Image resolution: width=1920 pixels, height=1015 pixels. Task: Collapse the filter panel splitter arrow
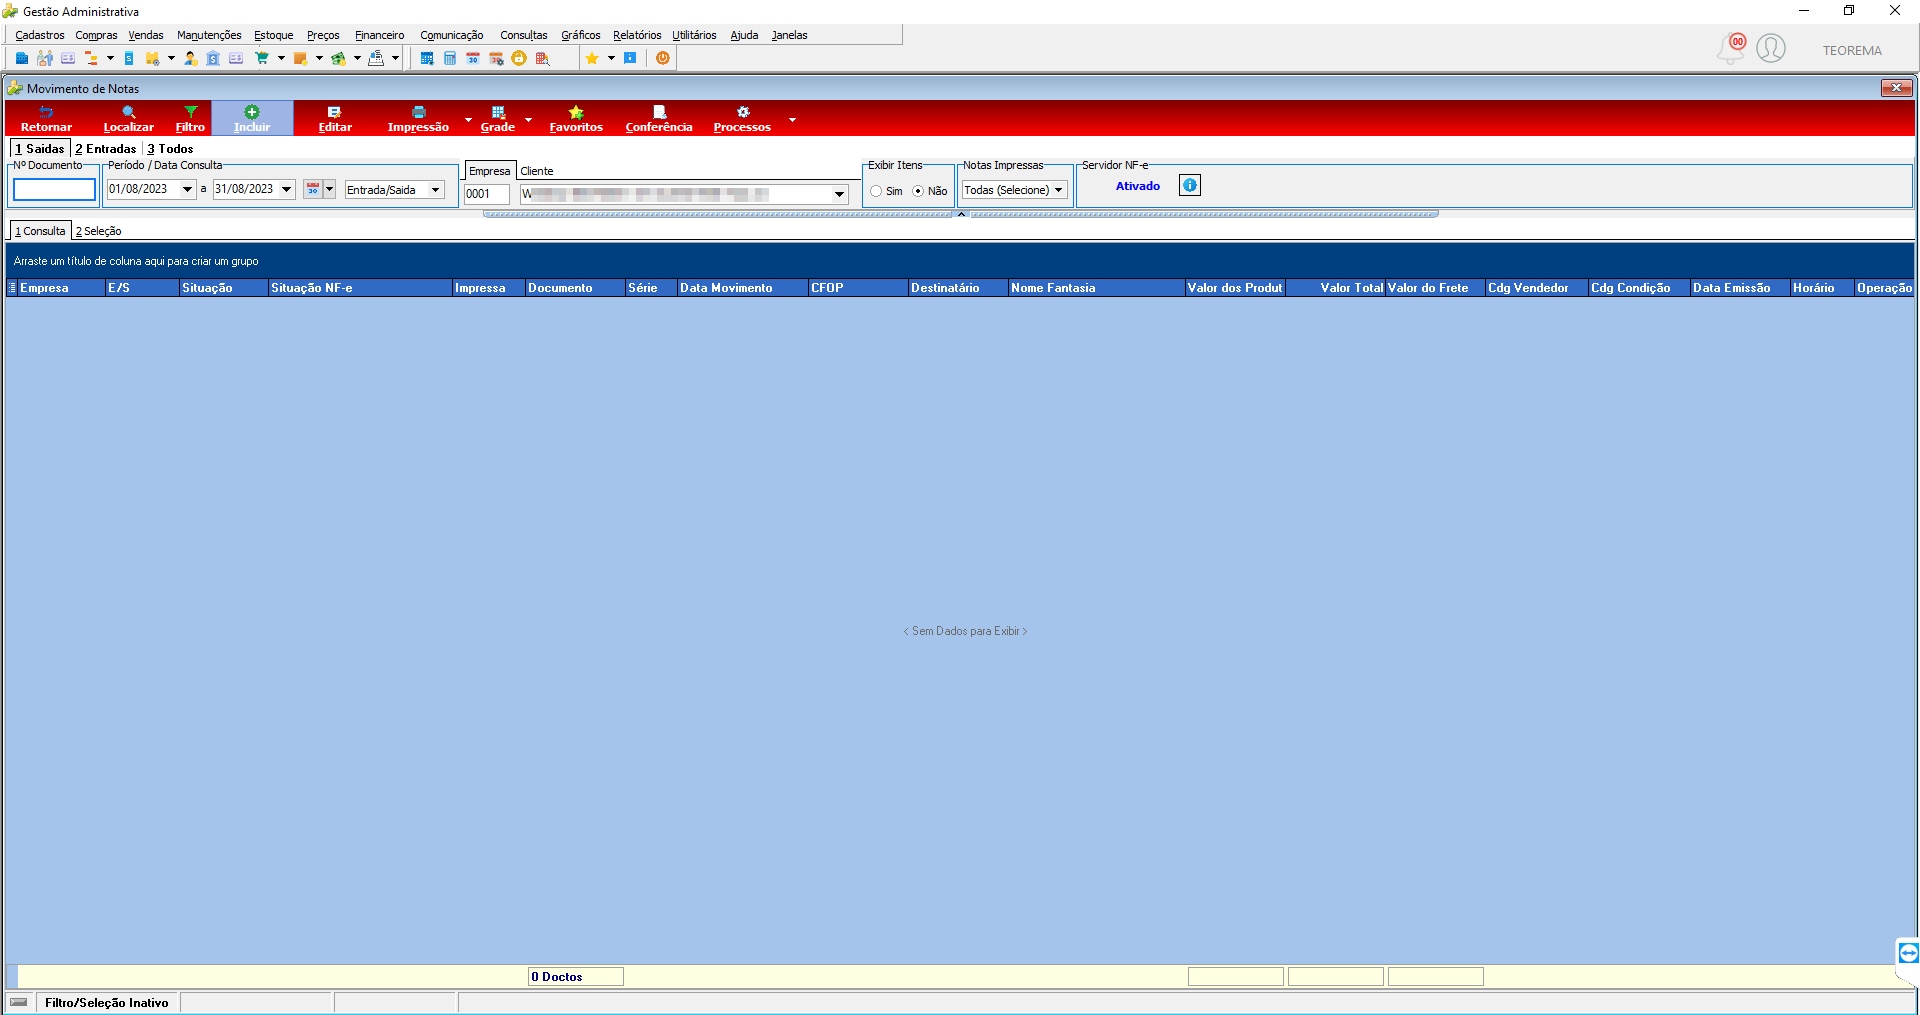point(961,214)
